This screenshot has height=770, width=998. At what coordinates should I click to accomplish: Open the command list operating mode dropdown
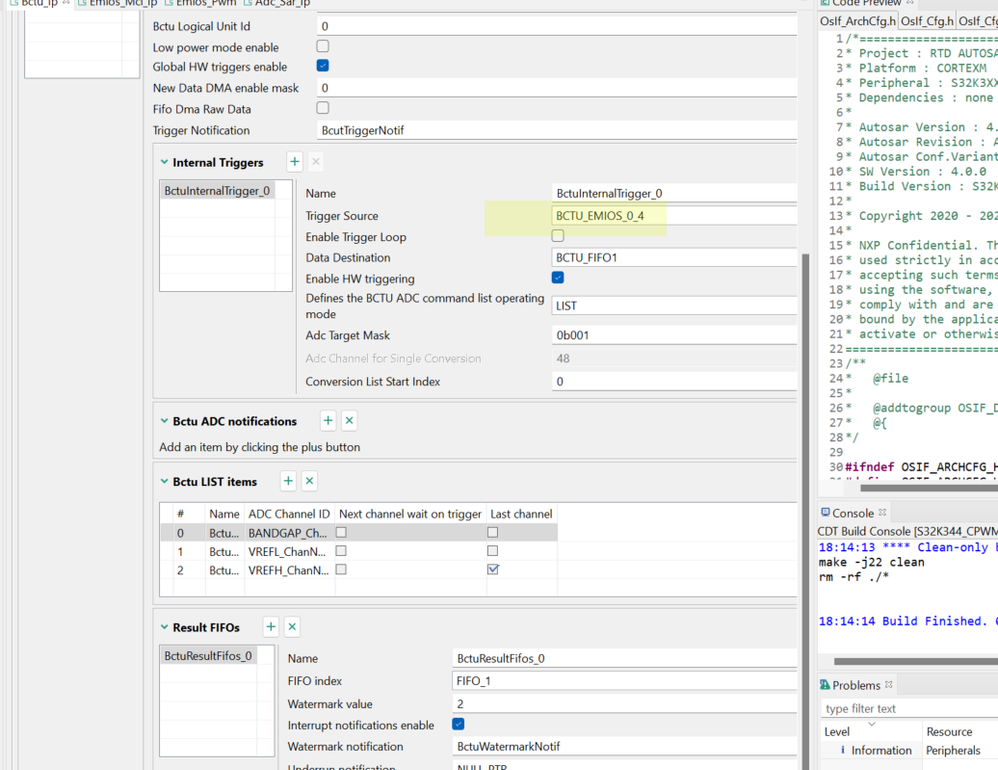click(x=674, y=305)
